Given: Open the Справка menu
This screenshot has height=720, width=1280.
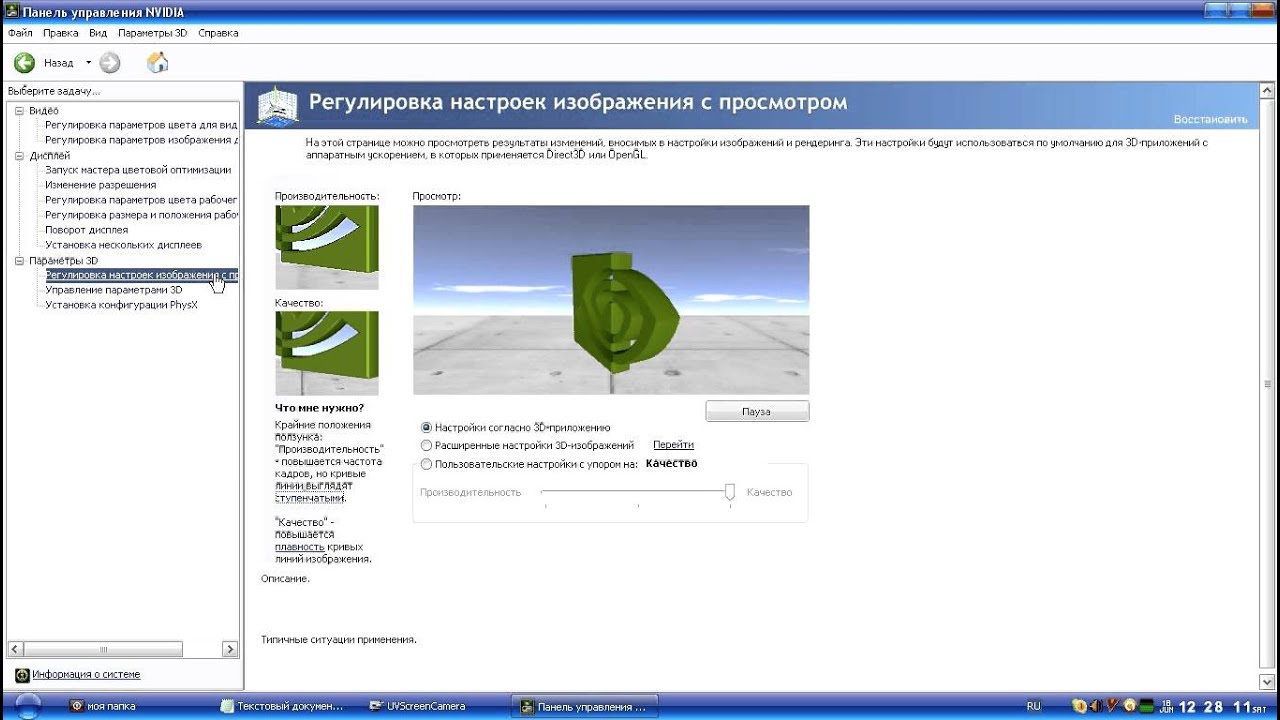Looking at the screenshot, I should point(218,33).
